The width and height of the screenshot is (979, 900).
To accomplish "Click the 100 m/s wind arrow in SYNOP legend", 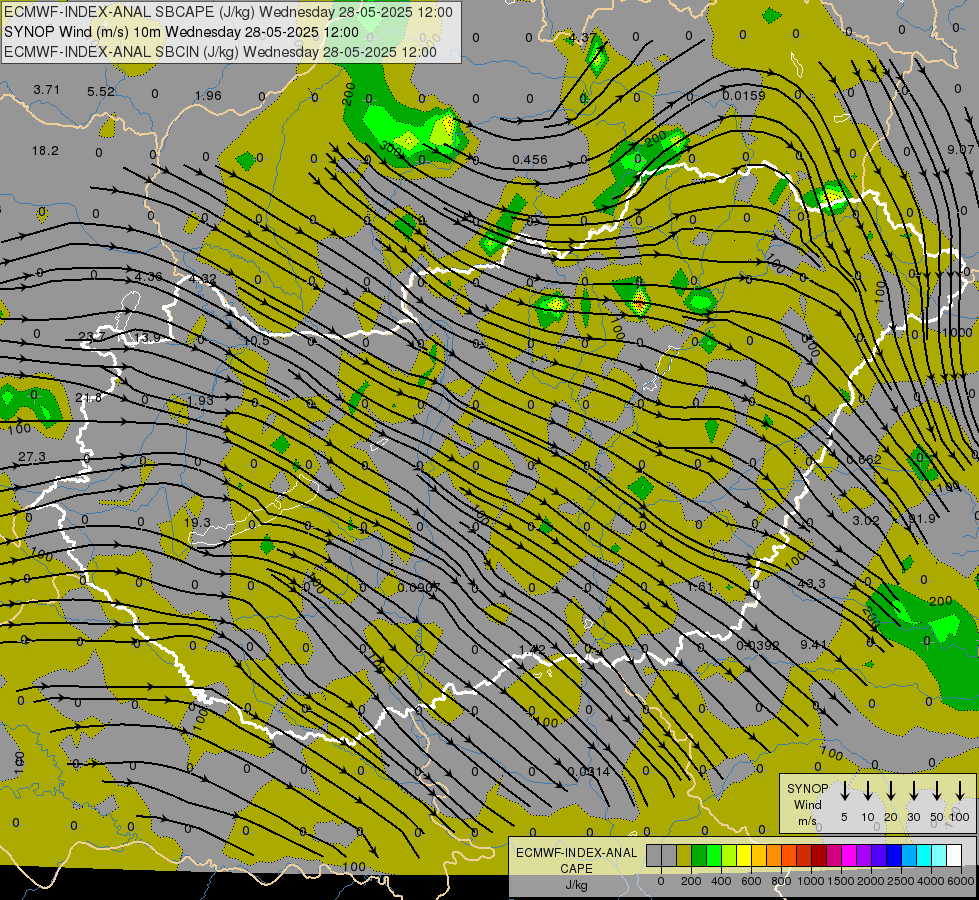I will (960, 791).
